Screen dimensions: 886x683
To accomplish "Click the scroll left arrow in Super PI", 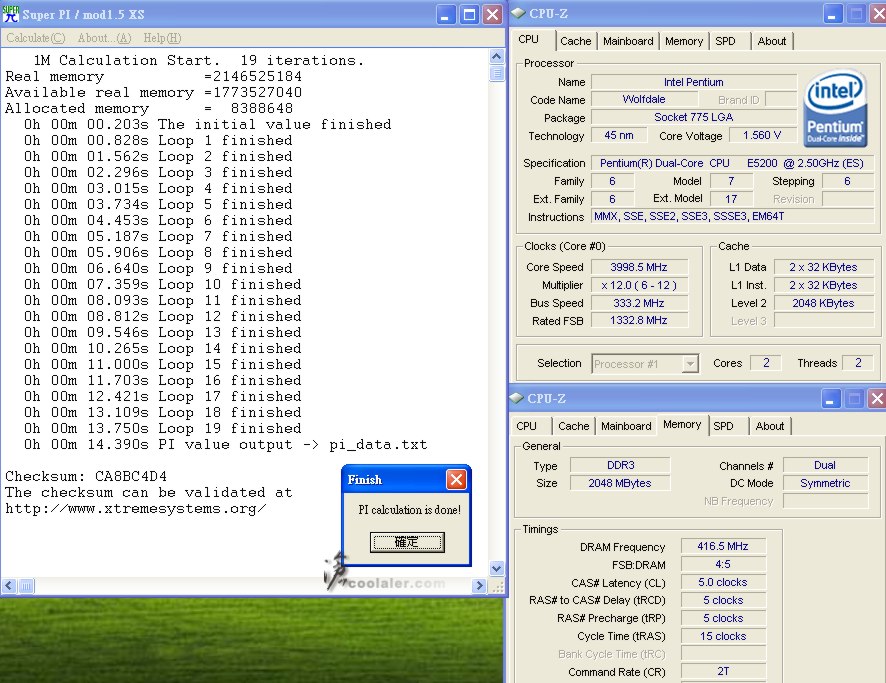I will (x=8, y=586).
